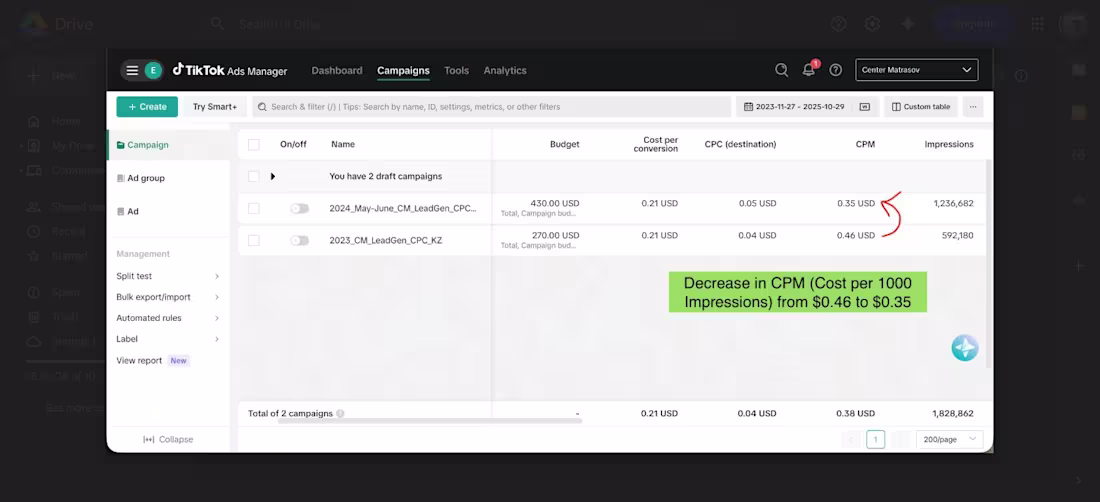Image resolution: width=1100 pixels, height=502 pixels.
Task: Click Gemini sparkle icon in Drive window
Action: [x=908, y=24]
